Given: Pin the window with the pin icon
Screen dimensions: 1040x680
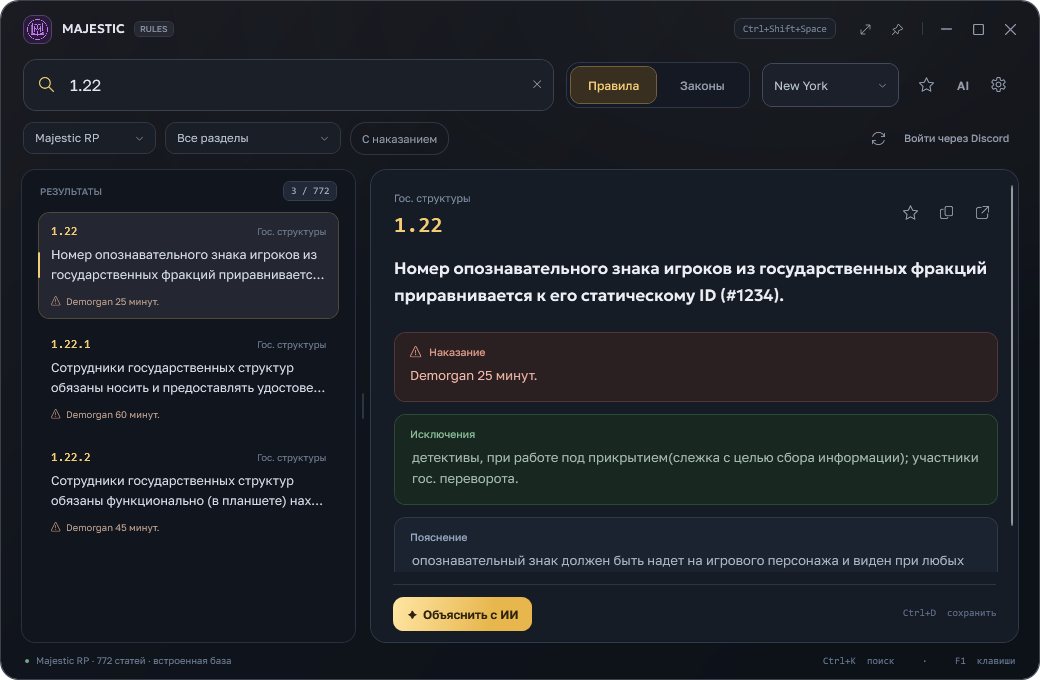Looking at the screenshot, I should [897, 29].
